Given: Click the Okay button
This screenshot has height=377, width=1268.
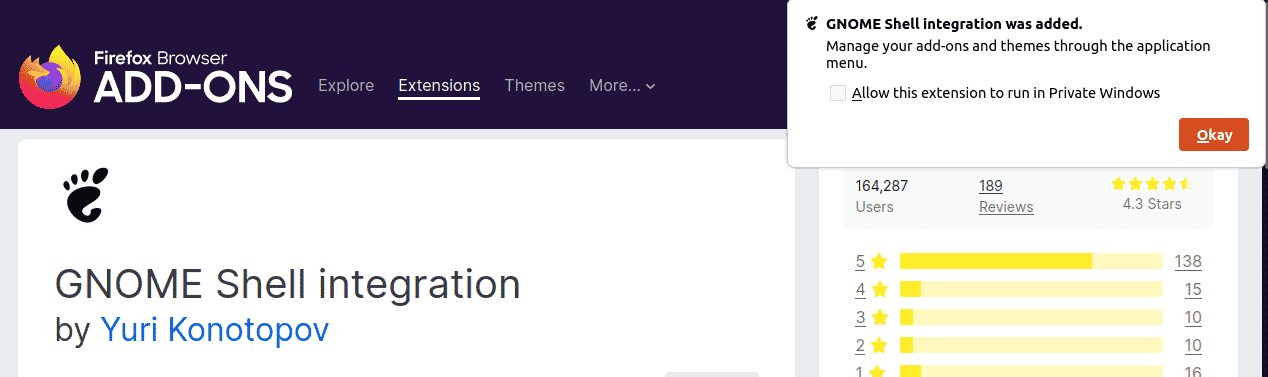Looking at the screenshot, I should [1214, 135].
